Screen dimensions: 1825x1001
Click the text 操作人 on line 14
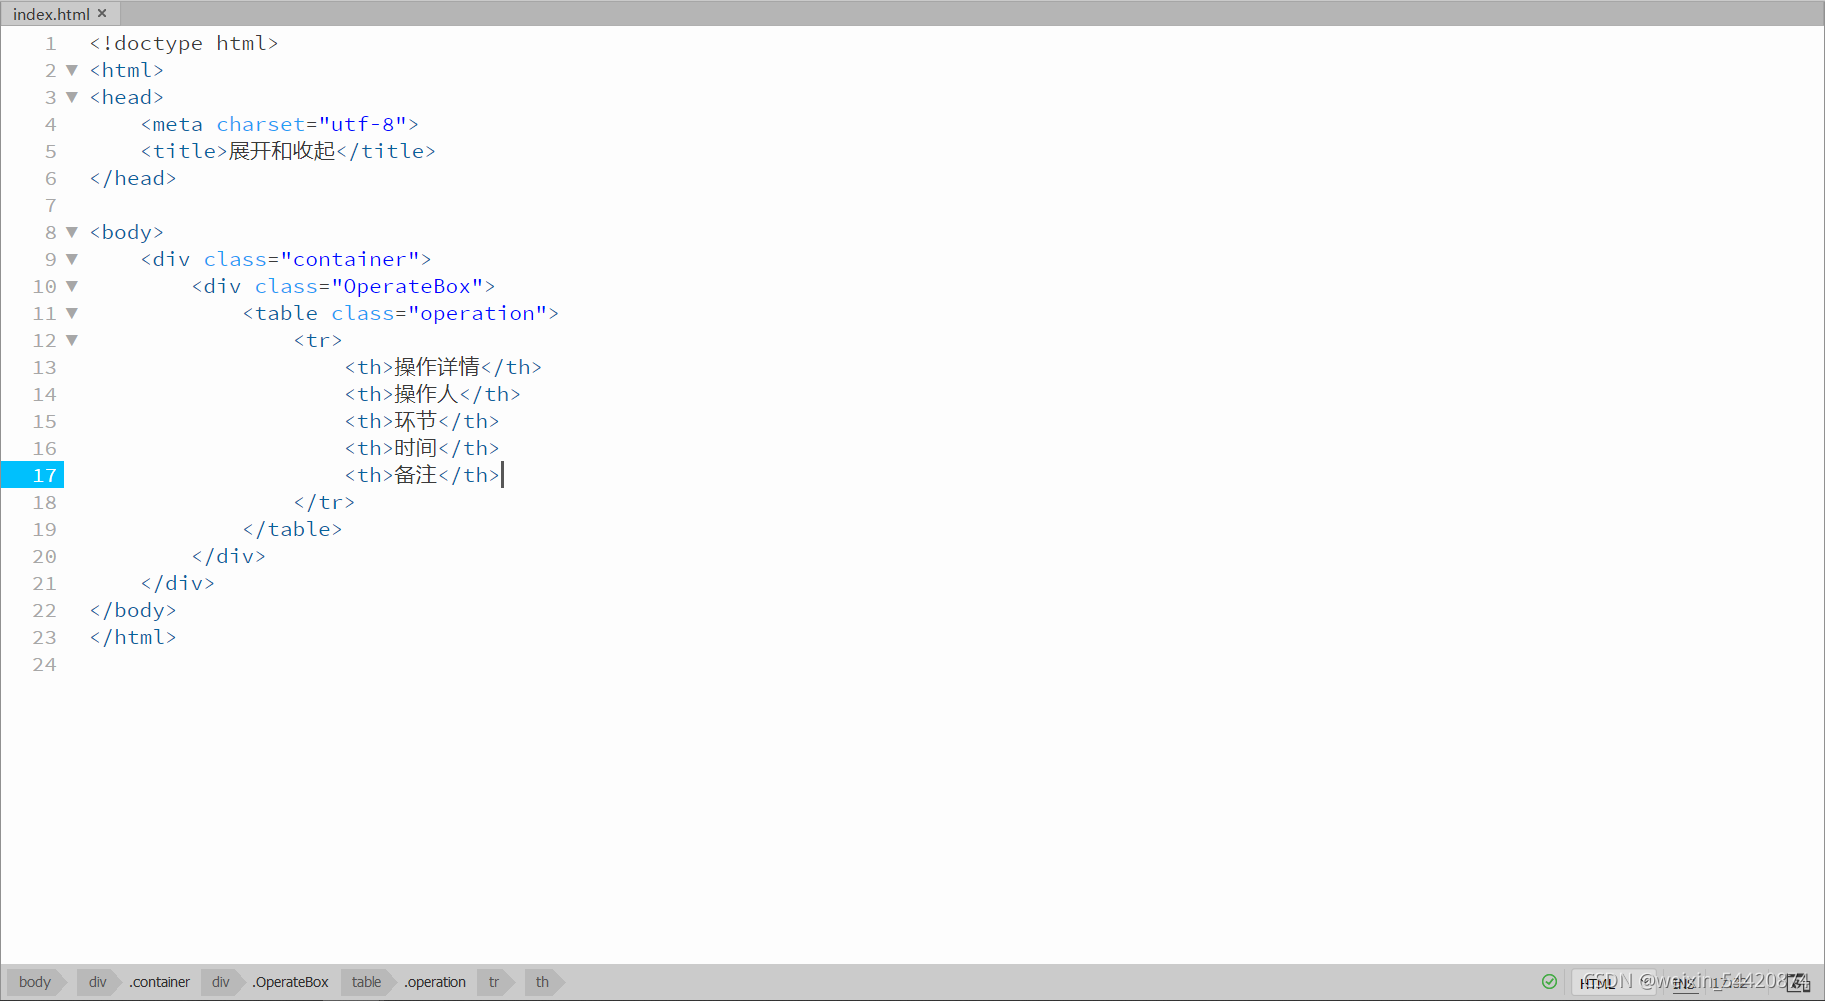pos(426,394)
